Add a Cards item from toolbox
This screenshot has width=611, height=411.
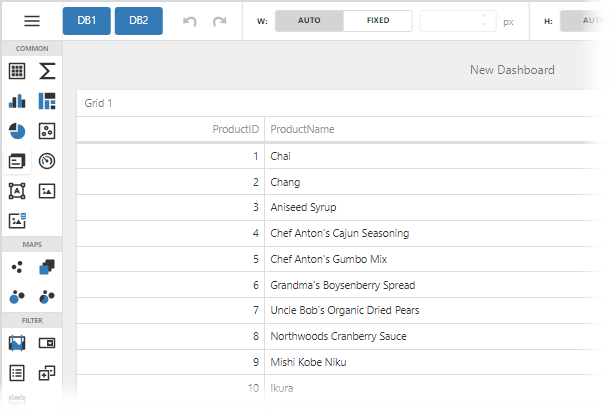tap(17, 161)
